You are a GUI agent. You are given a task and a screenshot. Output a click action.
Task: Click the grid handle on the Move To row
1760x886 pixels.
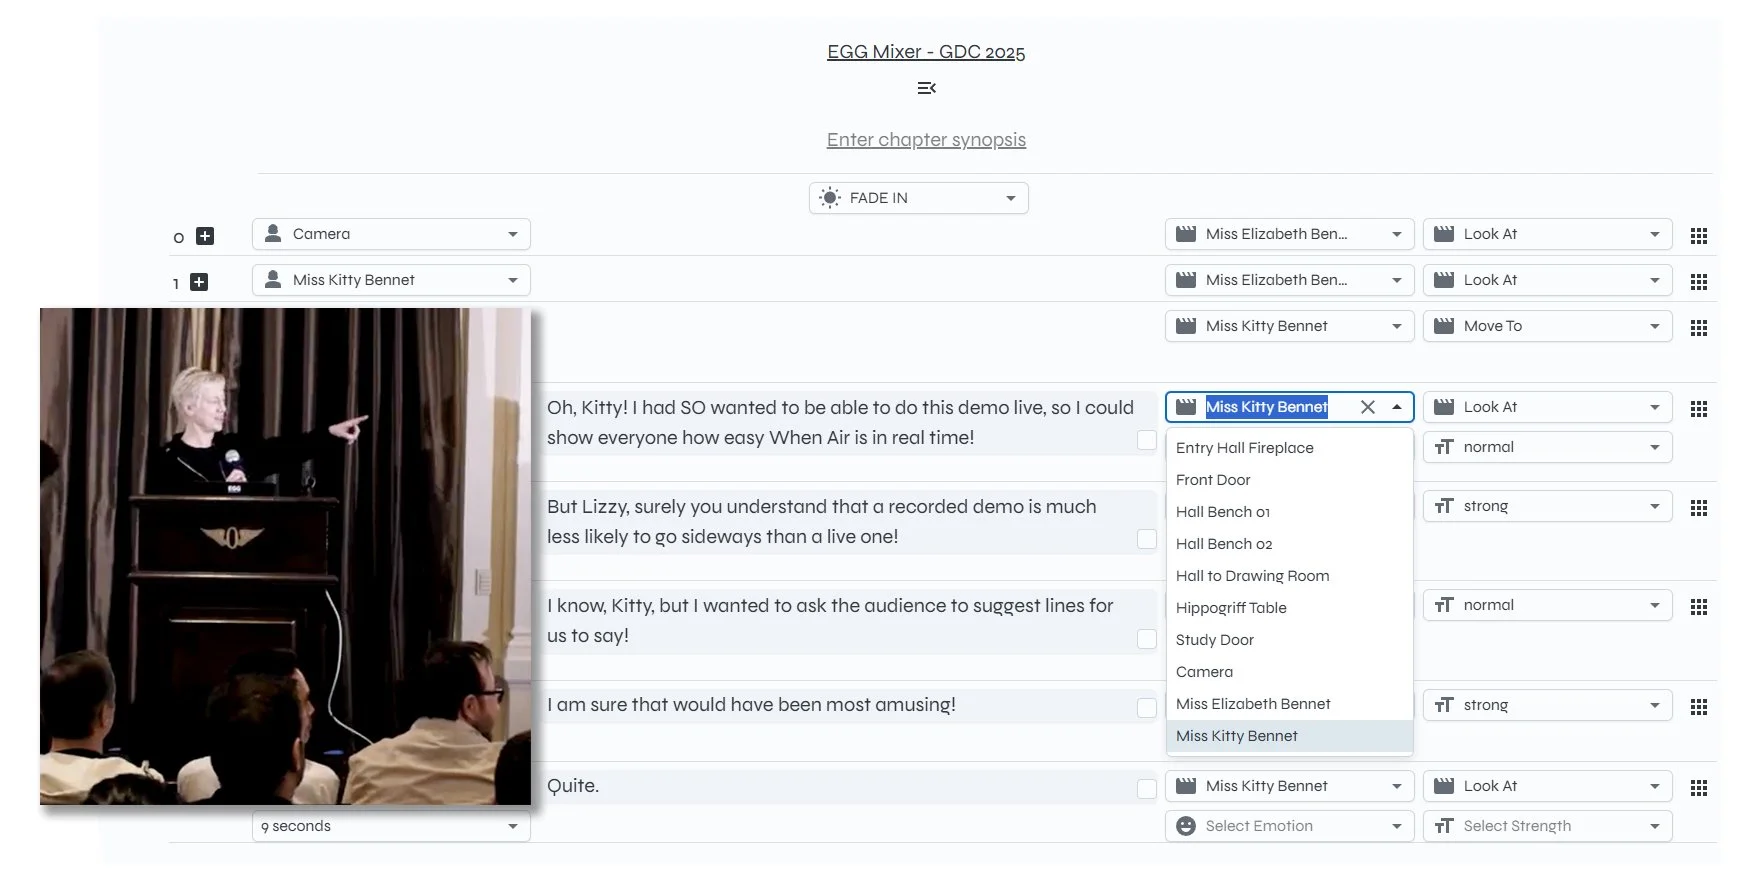pos(1698,328)
